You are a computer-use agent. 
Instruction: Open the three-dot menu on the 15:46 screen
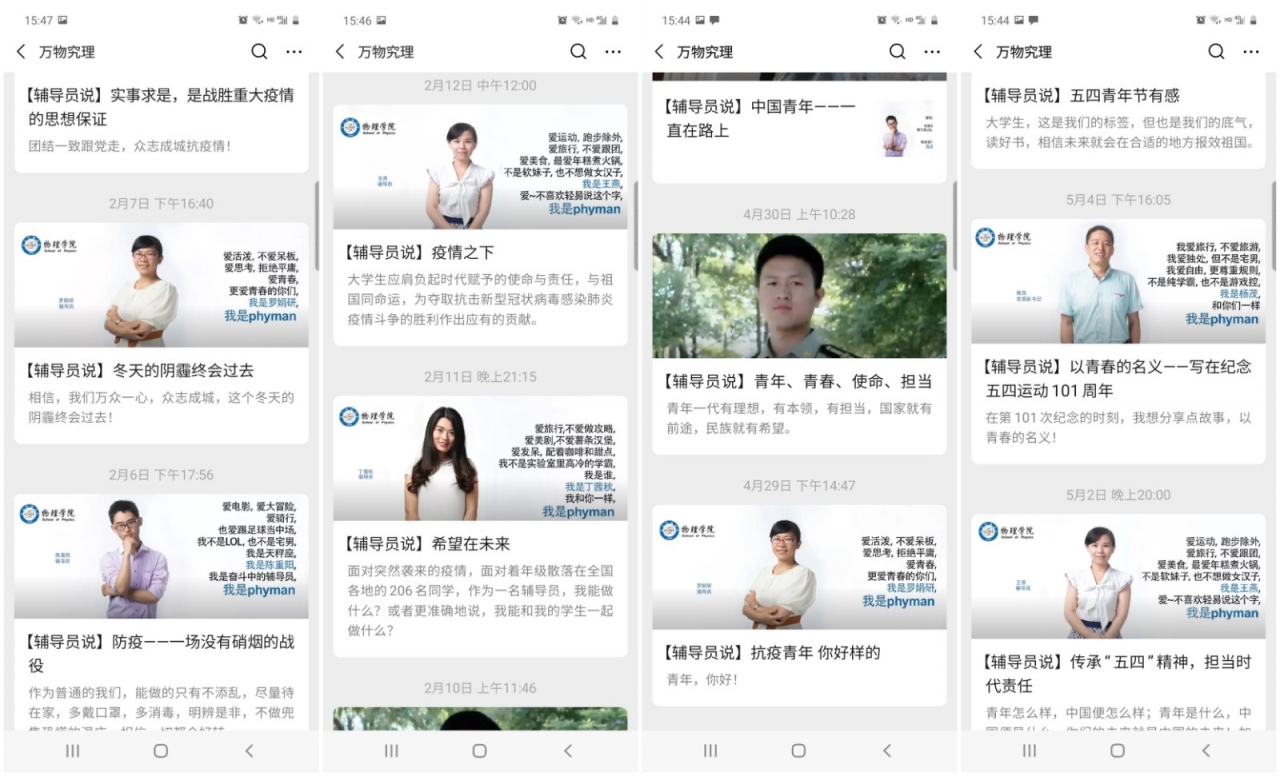613,52
